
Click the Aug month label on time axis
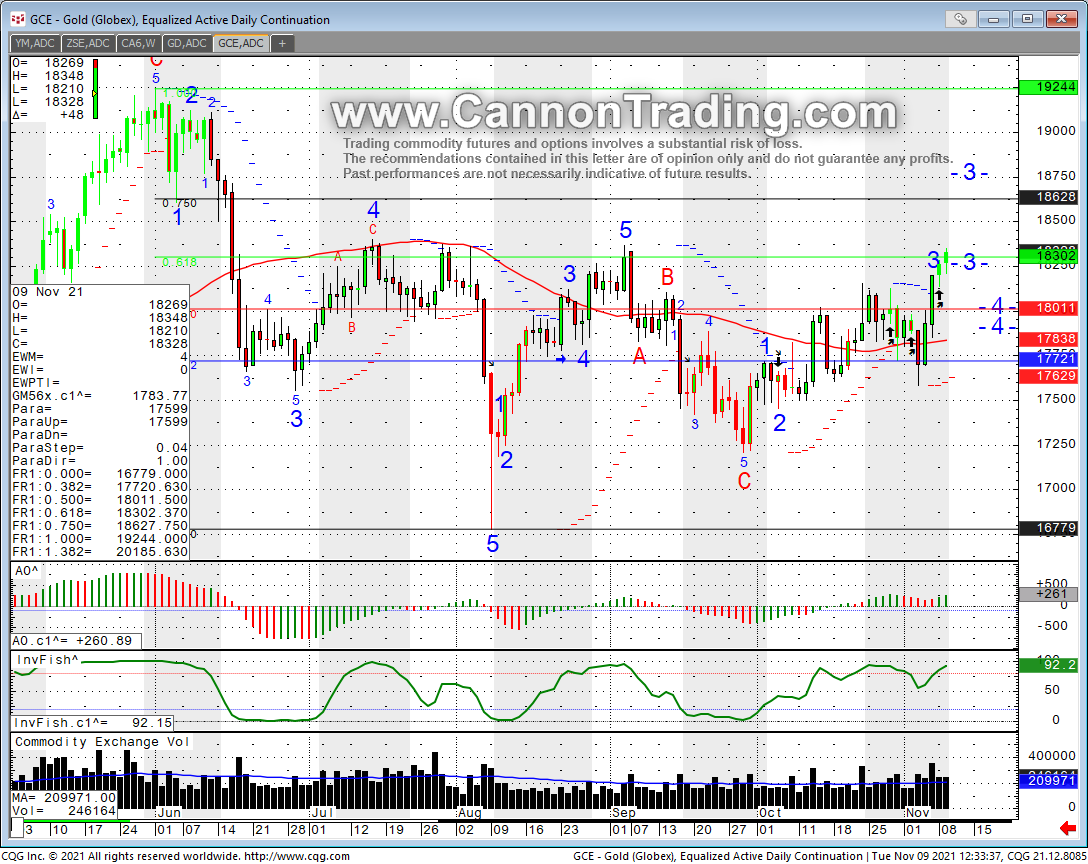pos(470,813)
